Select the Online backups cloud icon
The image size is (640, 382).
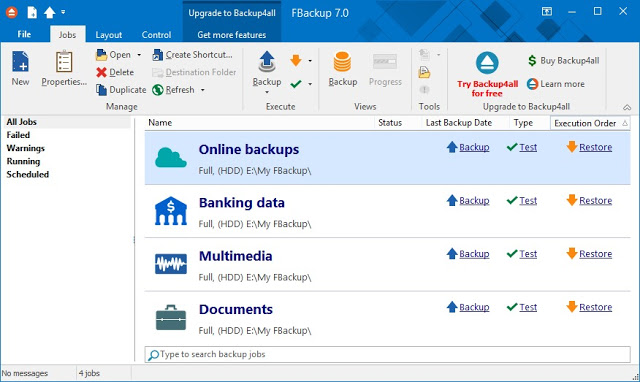click(x=171, y=158)
